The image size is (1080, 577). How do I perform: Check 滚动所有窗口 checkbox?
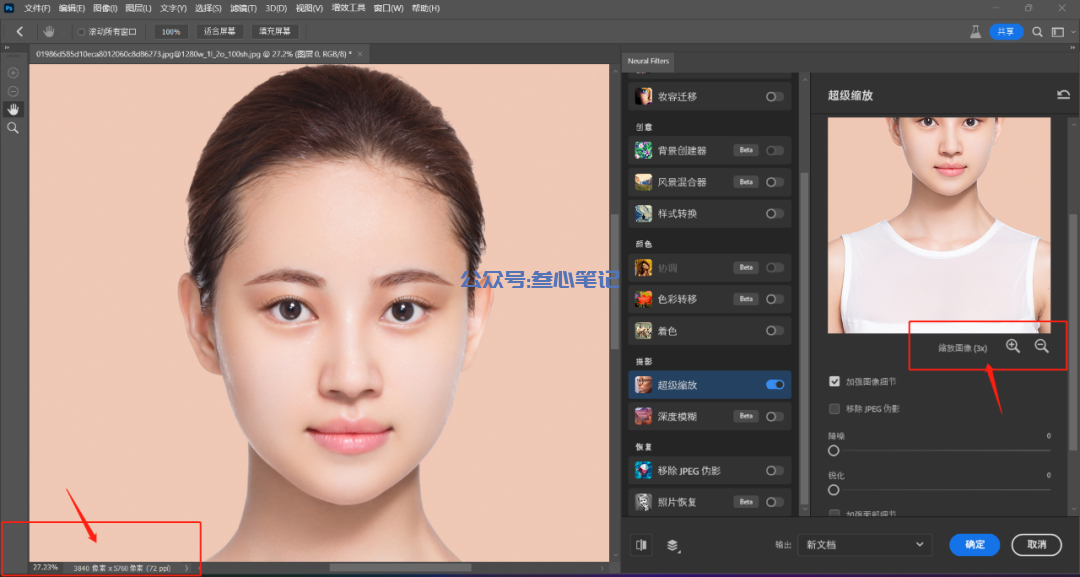pyautogui.click(x=81, y=32)
